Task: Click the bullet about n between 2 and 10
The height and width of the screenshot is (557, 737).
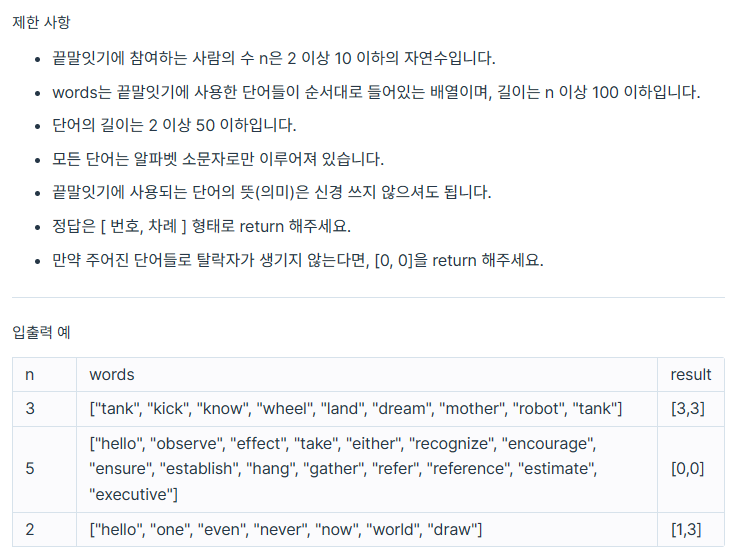Action: coord(274,58)
